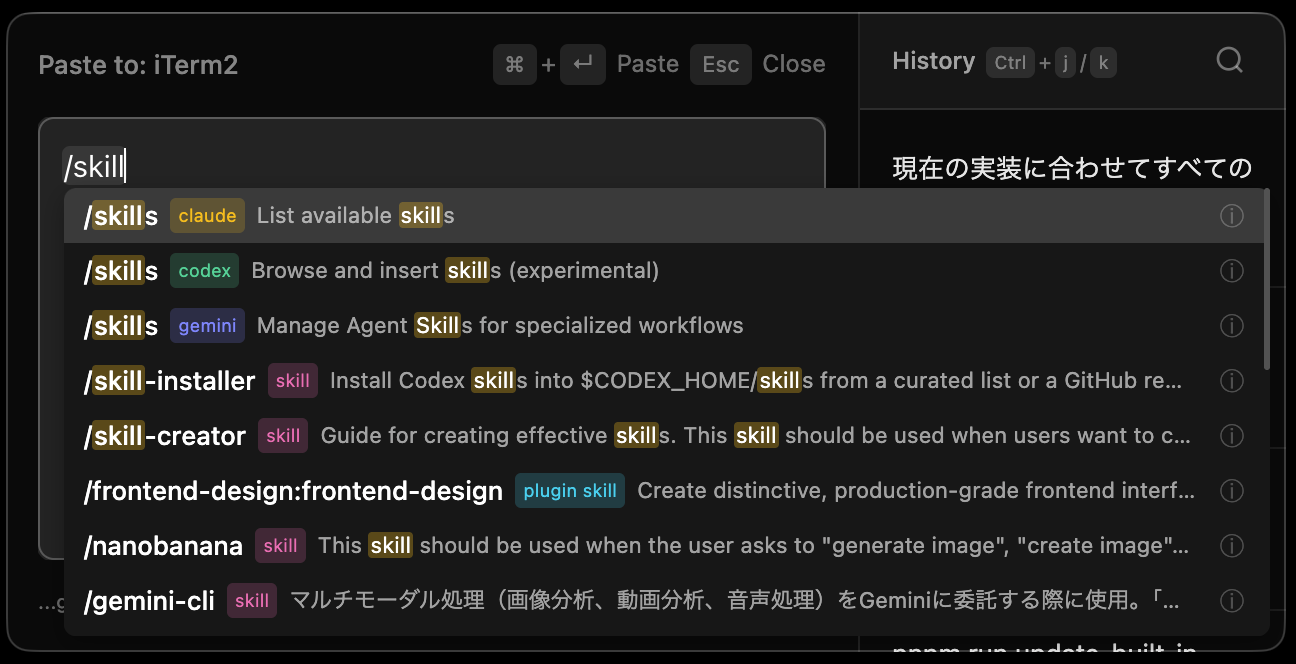Viewport: 1296px width, 664px height.
Task: Click the Japanese history entry text
Action: [1072, 168]
